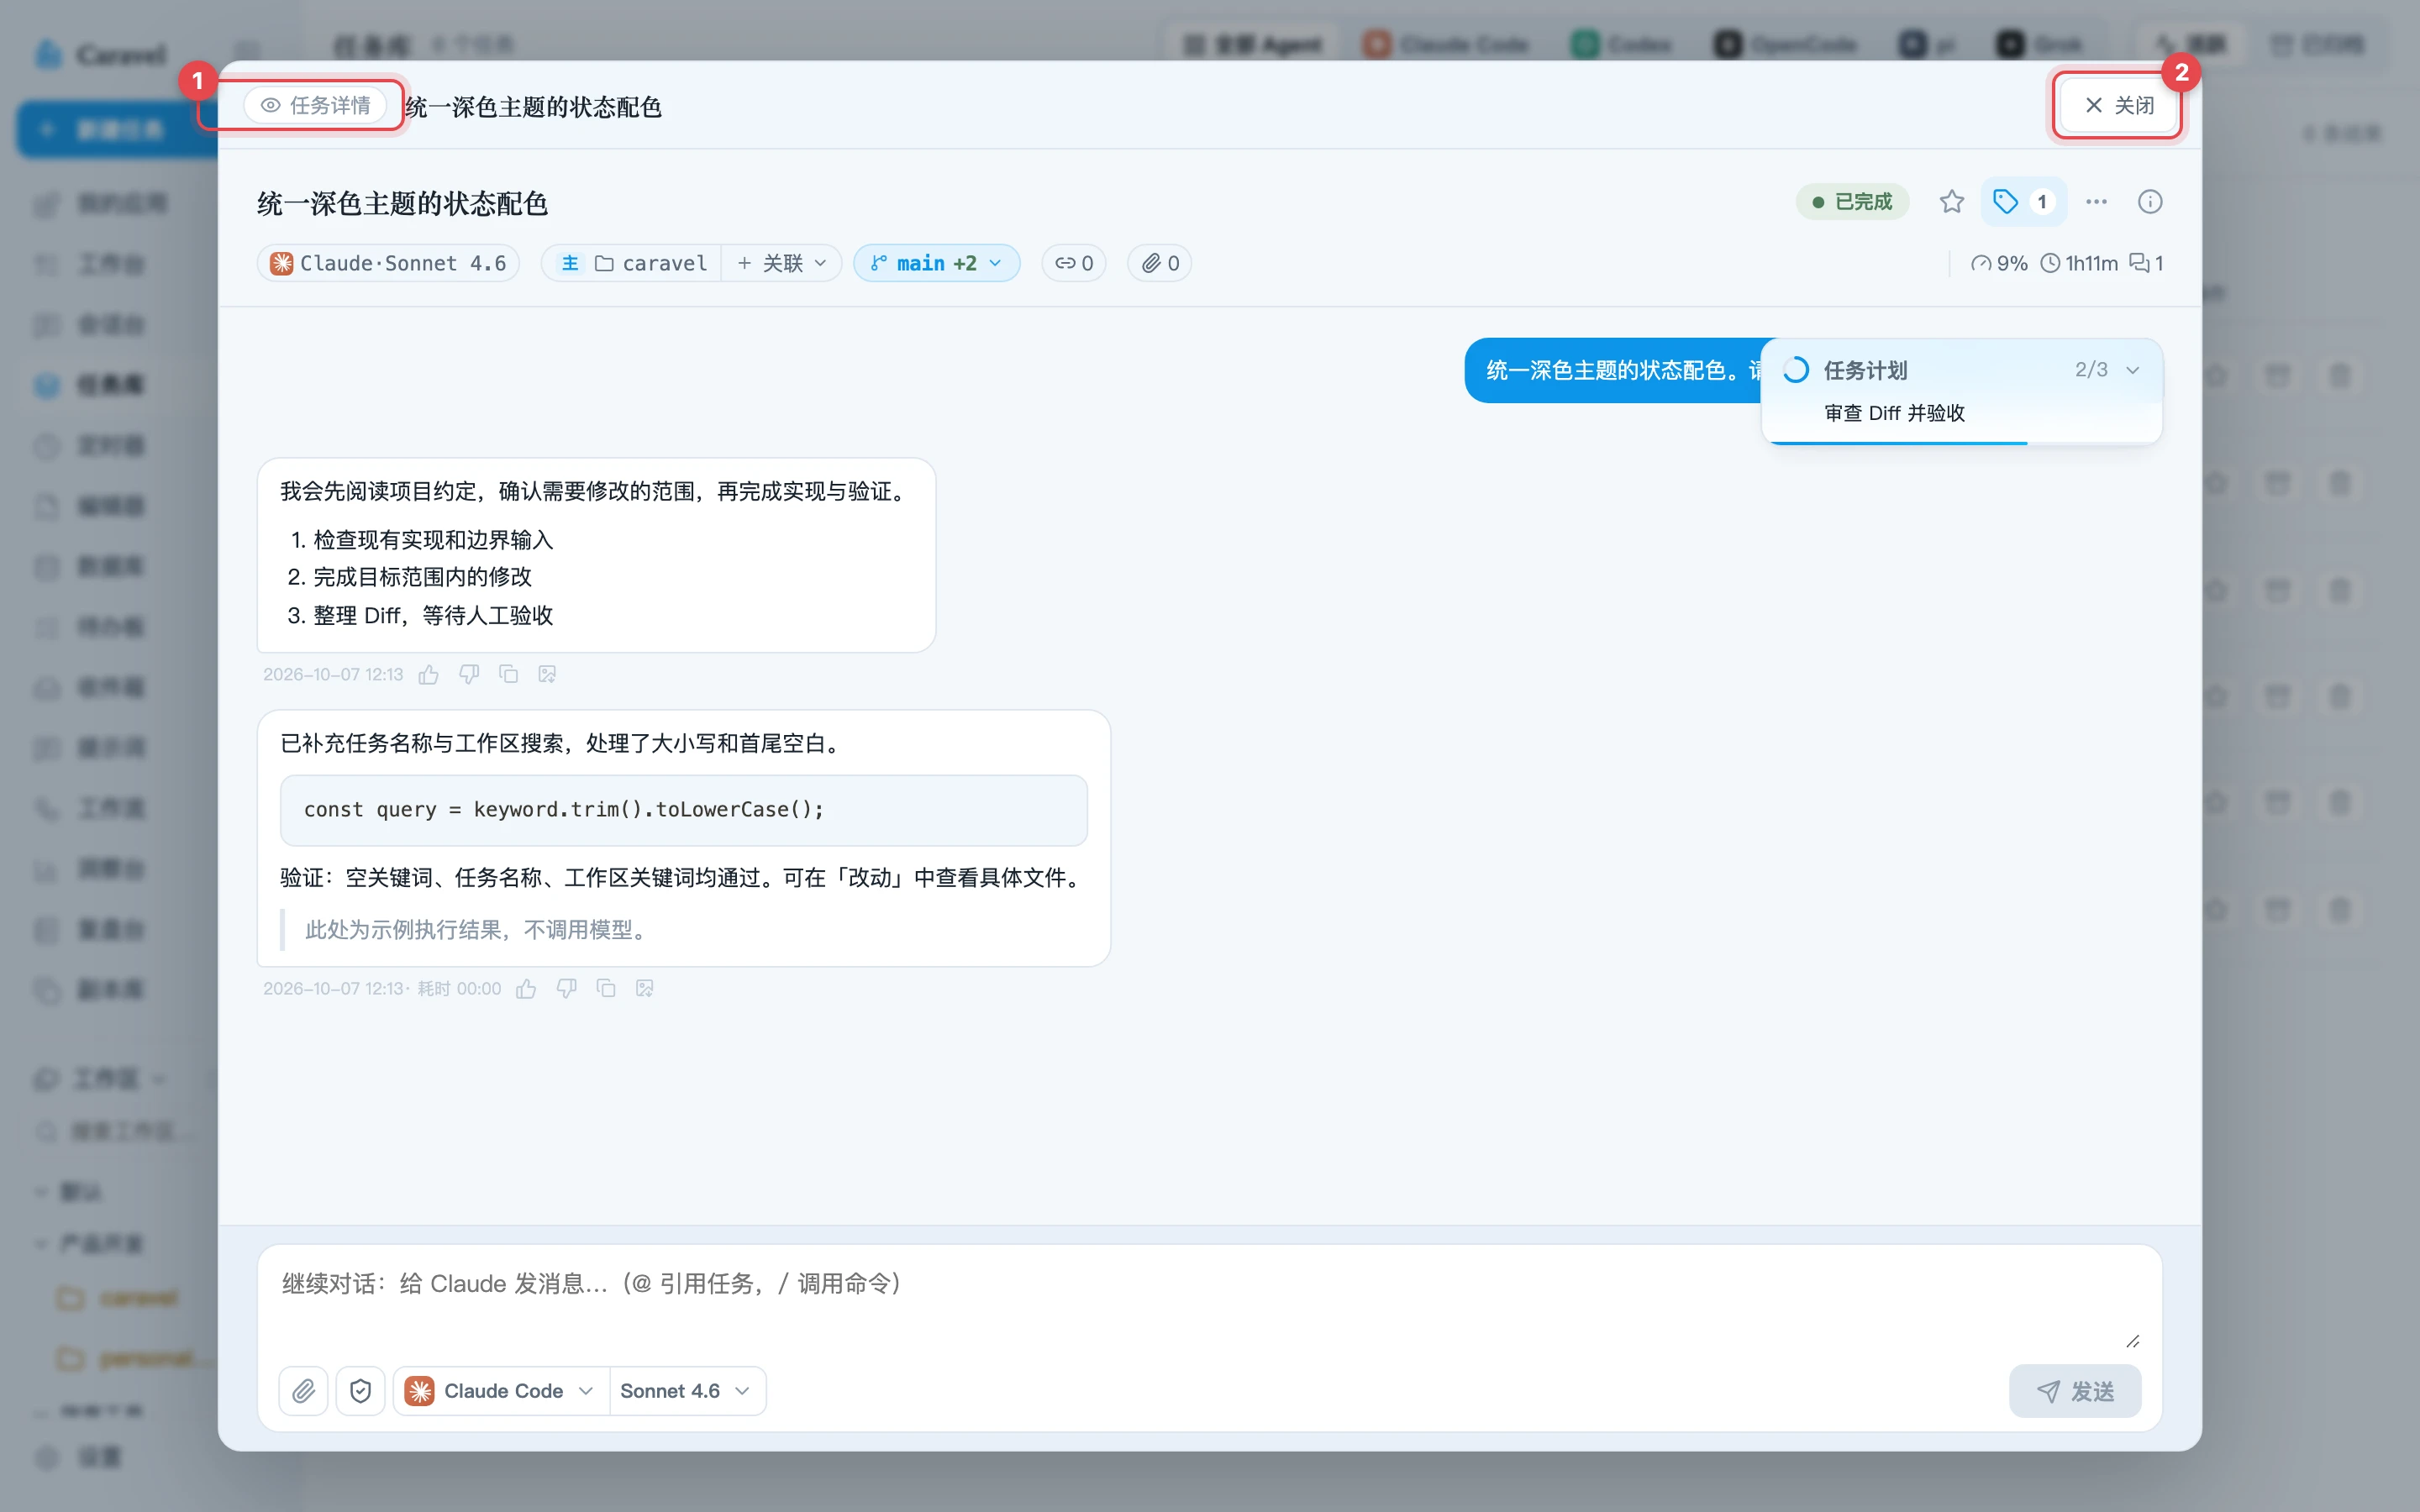The image size is (2420, 1512).
Task: Select the blue user message bubble
Action: [1613, 371]
